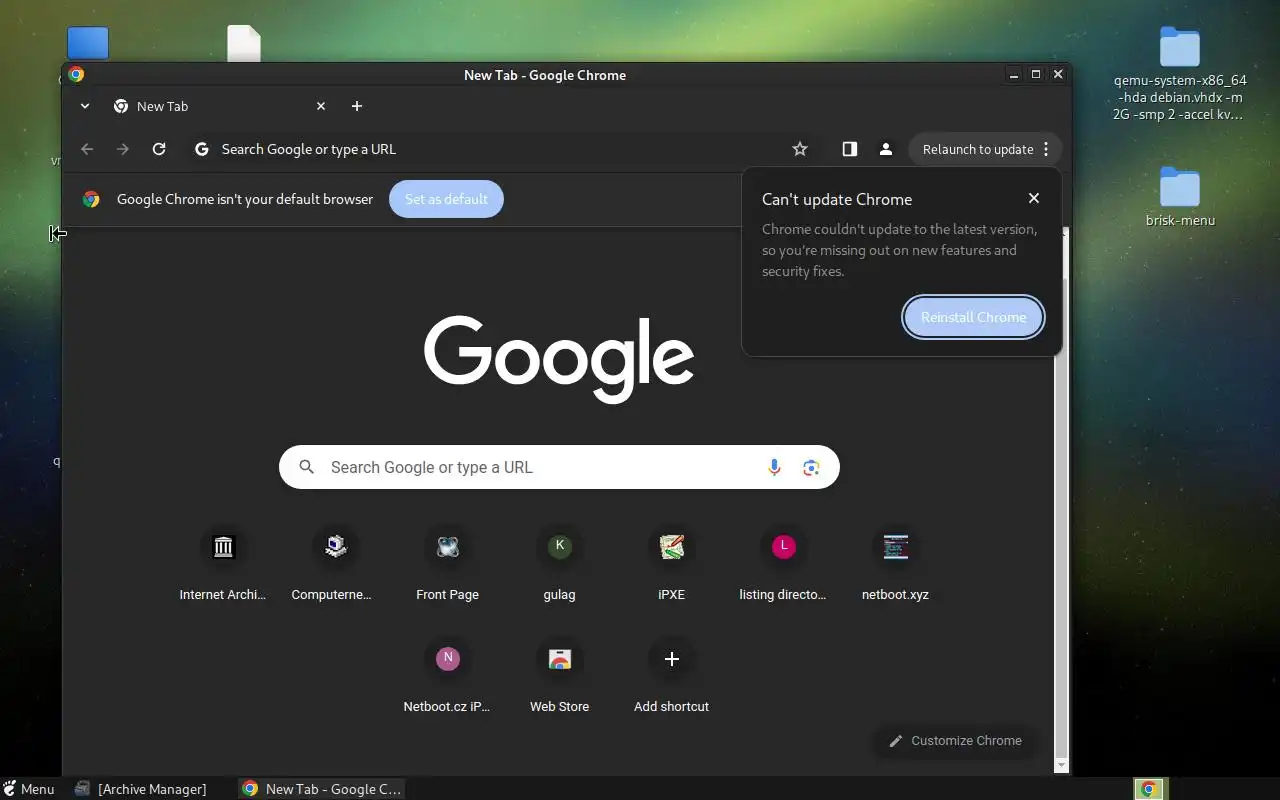The height and width of the screenshot is (800, 1280).
Task: Dismiss the Can't update Chrome popup
Action: pyautogui.click(x=1034, y=198)
